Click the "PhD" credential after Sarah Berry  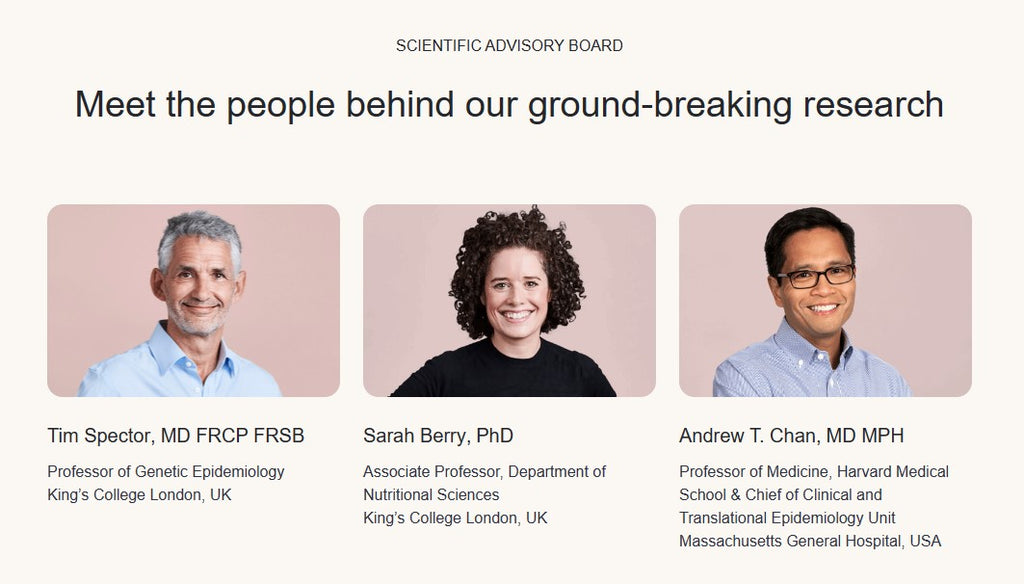(x=495, y=436)
